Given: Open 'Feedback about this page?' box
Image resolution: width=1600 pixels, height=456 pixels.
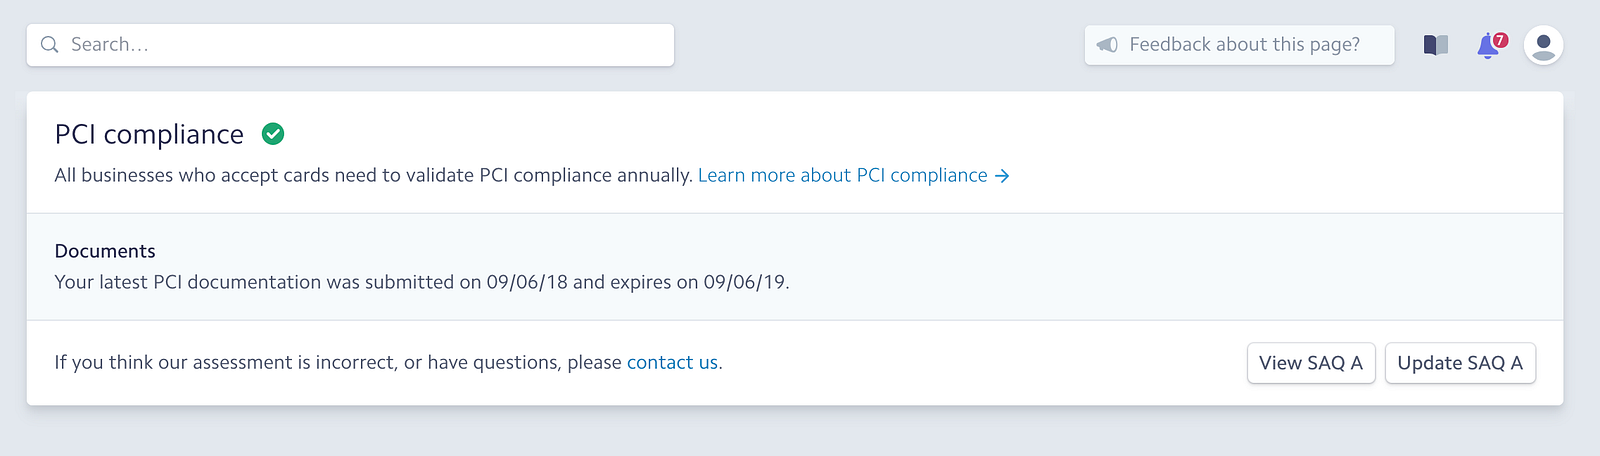Looking at the screenshot, I should [1239, 45].
